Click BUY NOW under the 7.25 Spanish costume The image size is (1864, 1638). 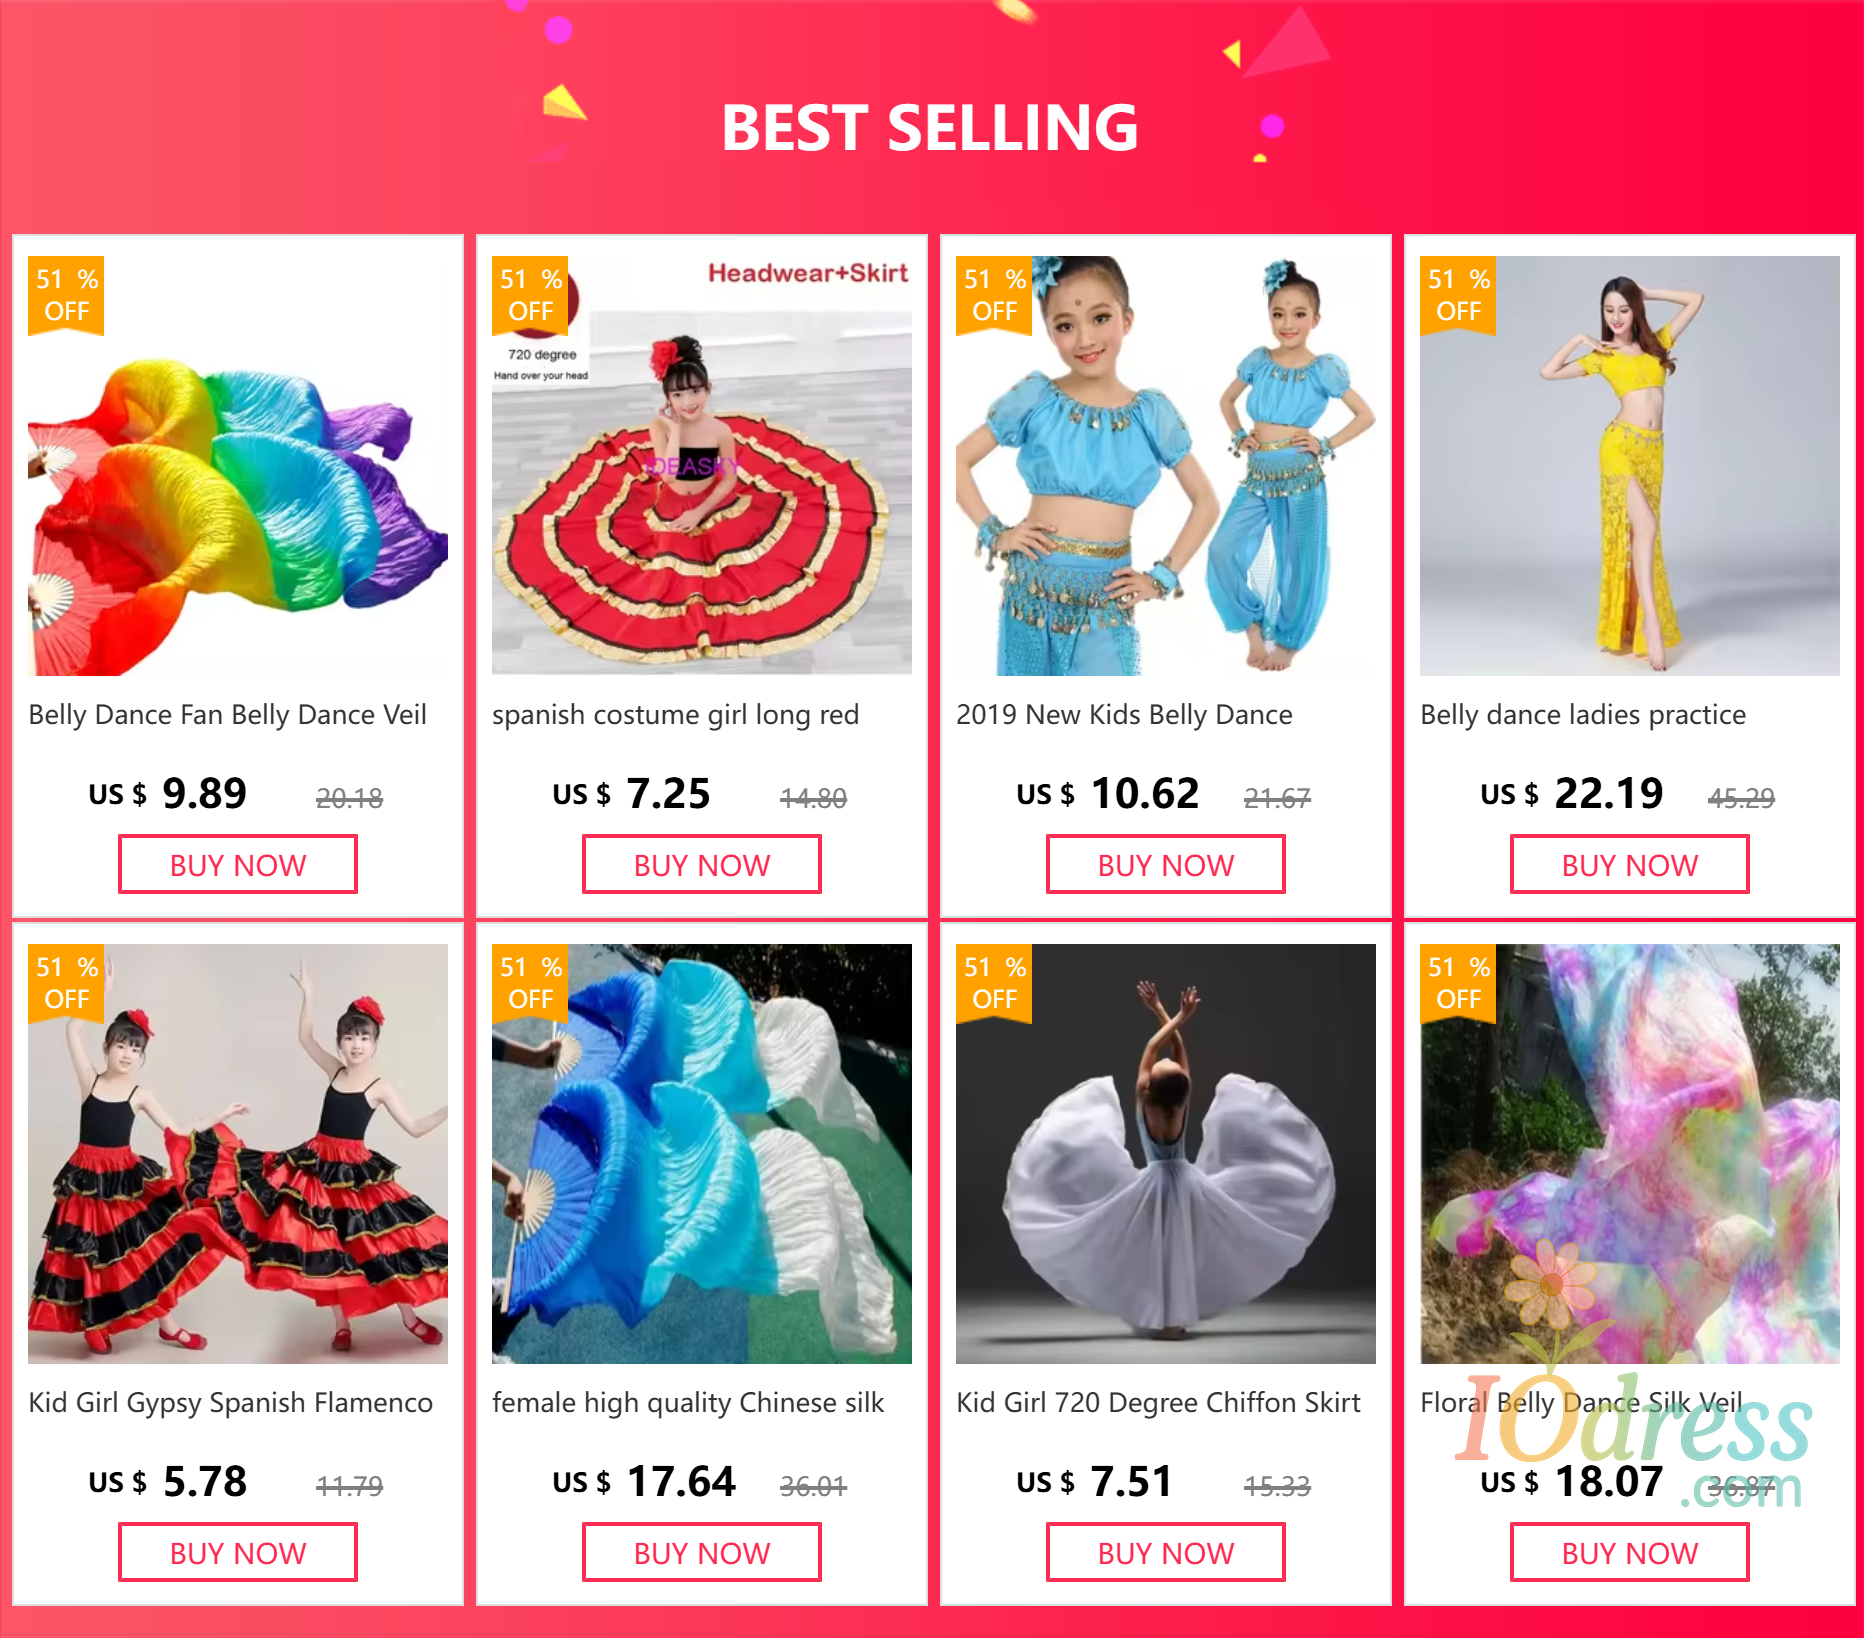pyautogui.click(x=702, y=865)
